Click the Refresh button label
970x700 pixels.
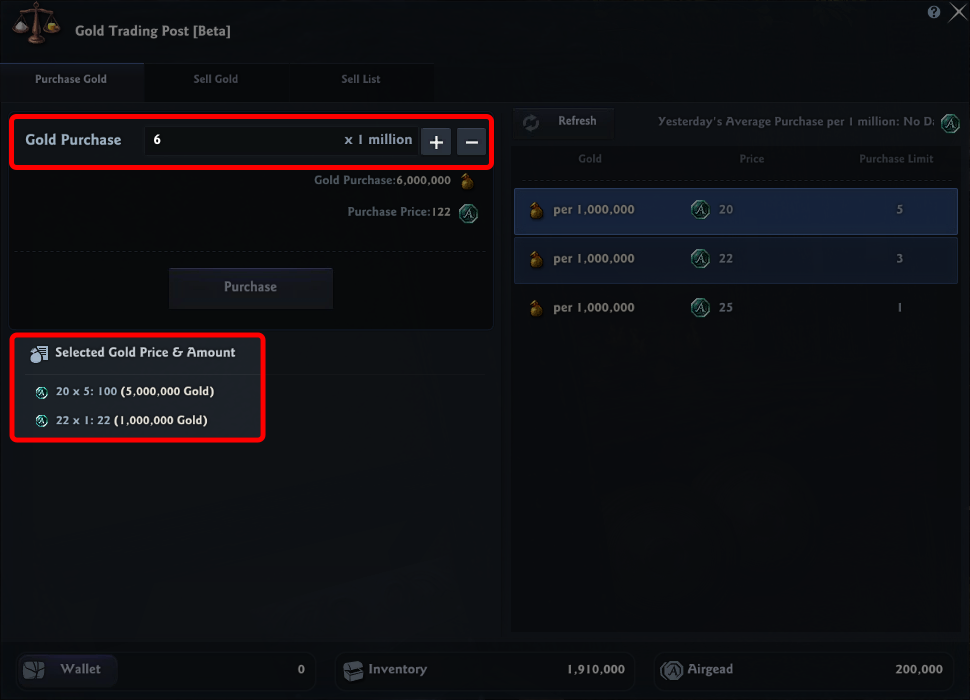577,121
